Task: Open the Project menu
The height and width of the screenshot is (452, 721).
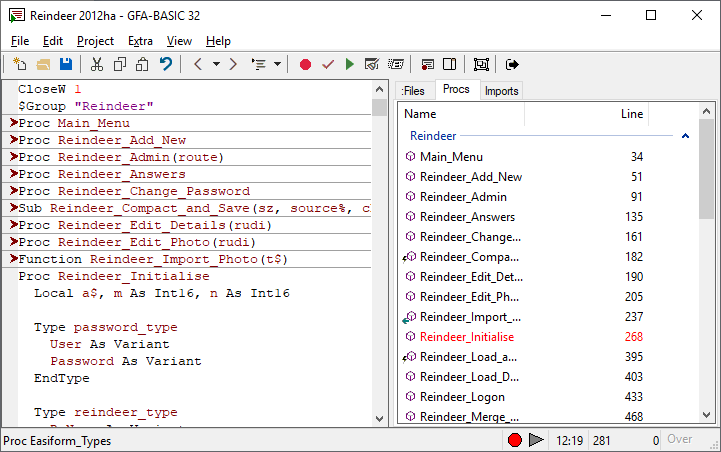Action: point(95,41)
